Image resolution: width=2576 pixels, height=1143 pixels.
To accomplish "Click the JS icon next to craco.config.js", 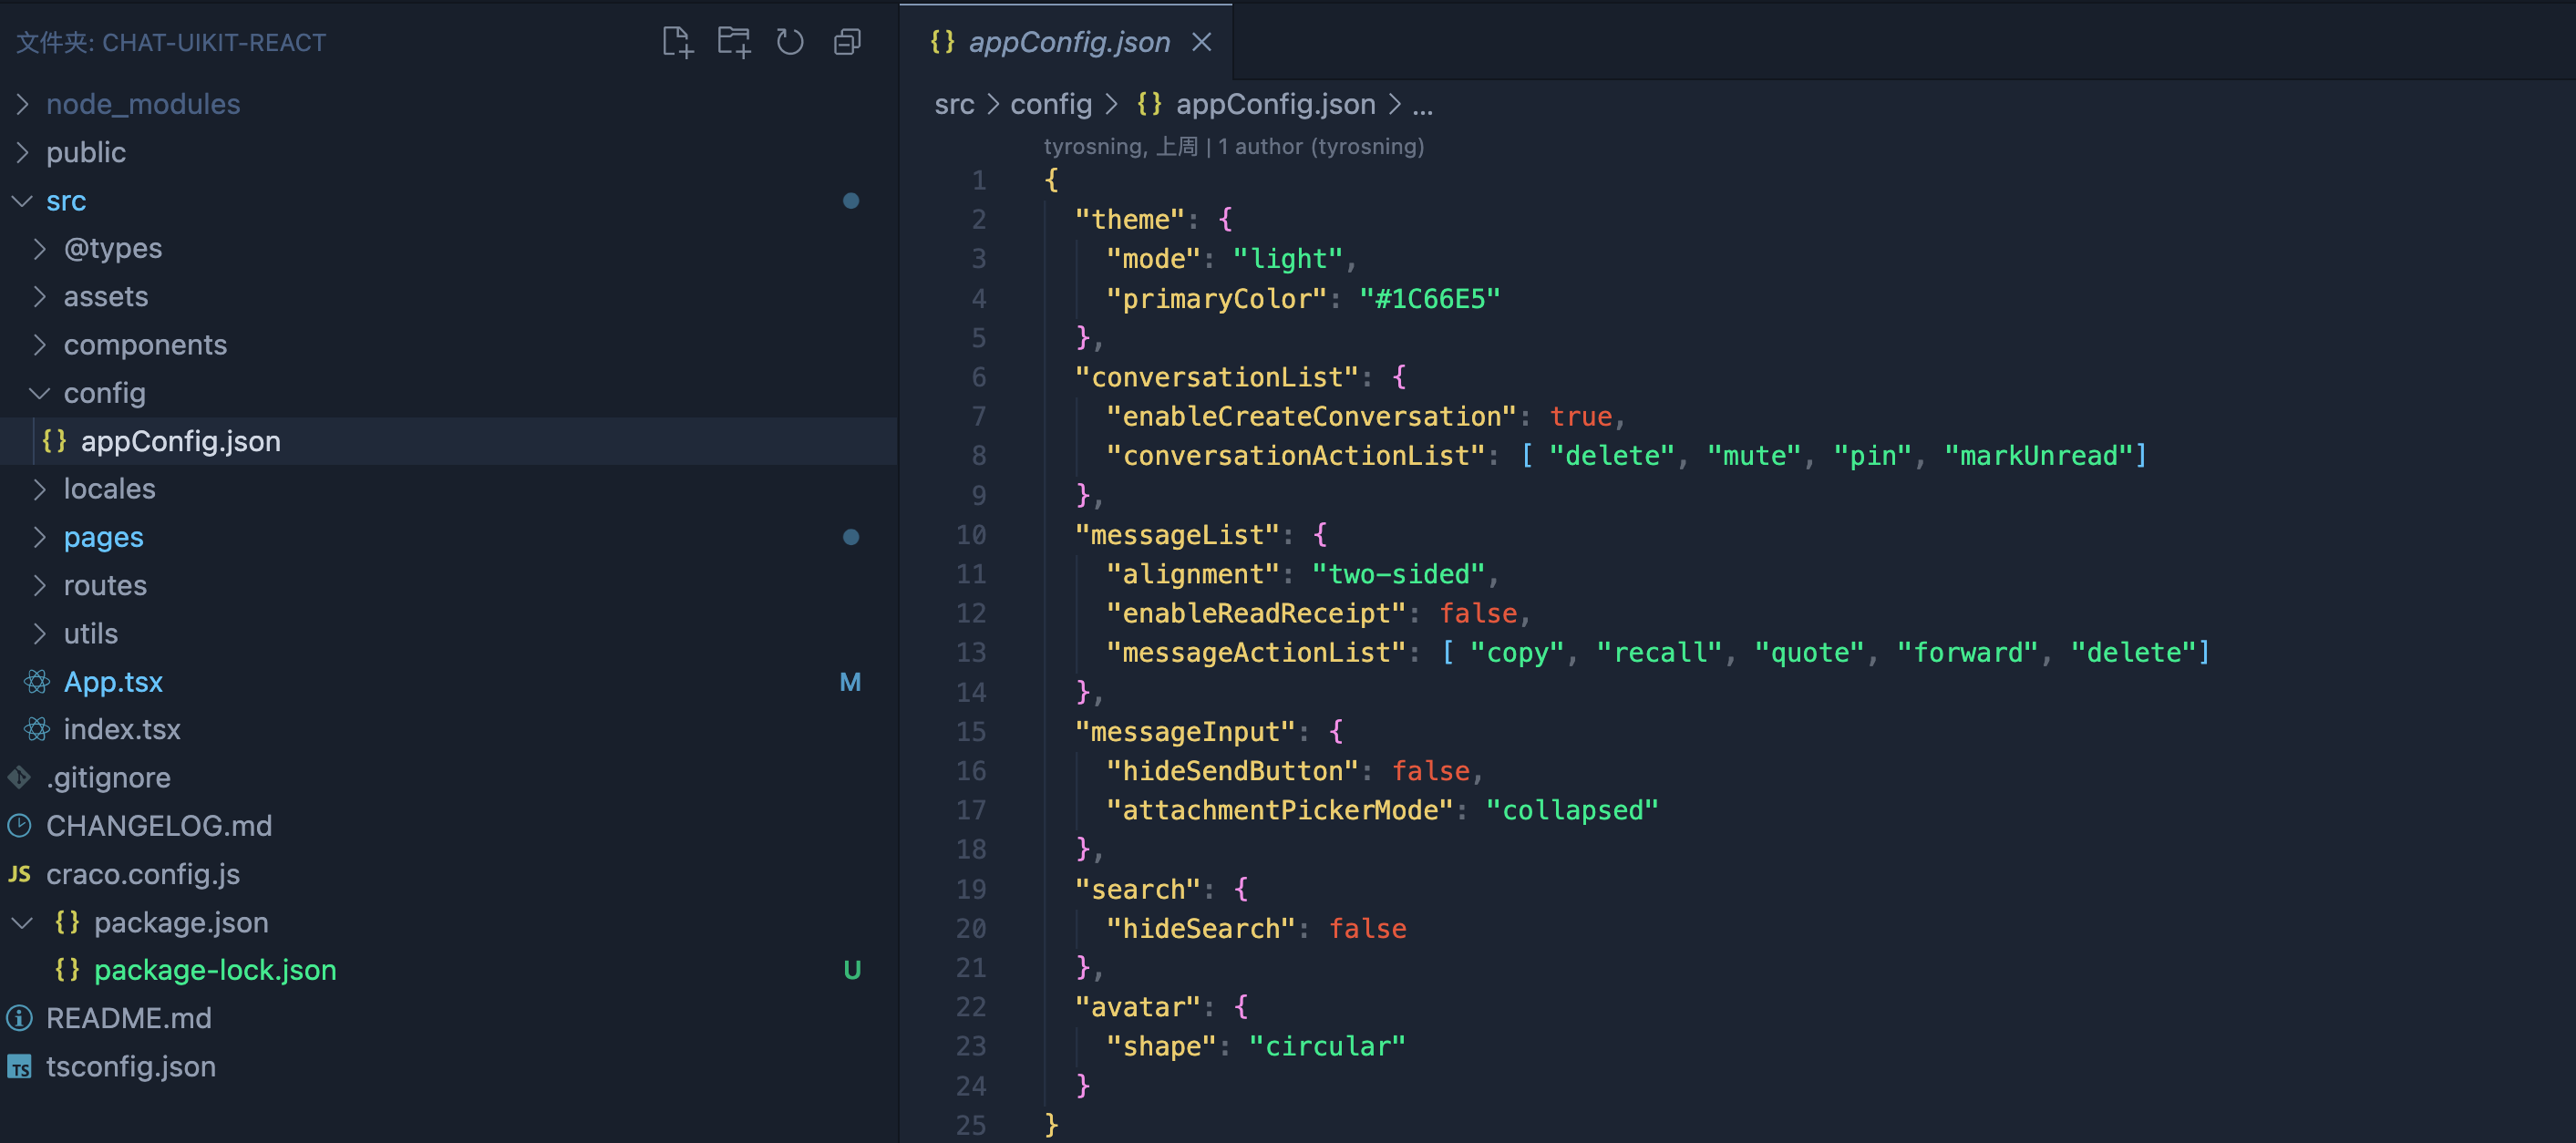I will tap(19, 874).
